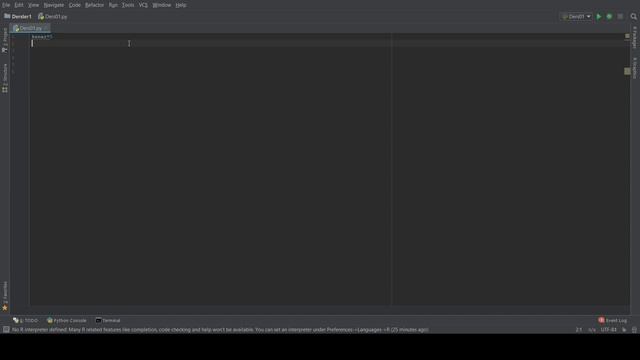Open the File menu
Image resolution: width=640 pixels, height=360 pixels.
6,5
